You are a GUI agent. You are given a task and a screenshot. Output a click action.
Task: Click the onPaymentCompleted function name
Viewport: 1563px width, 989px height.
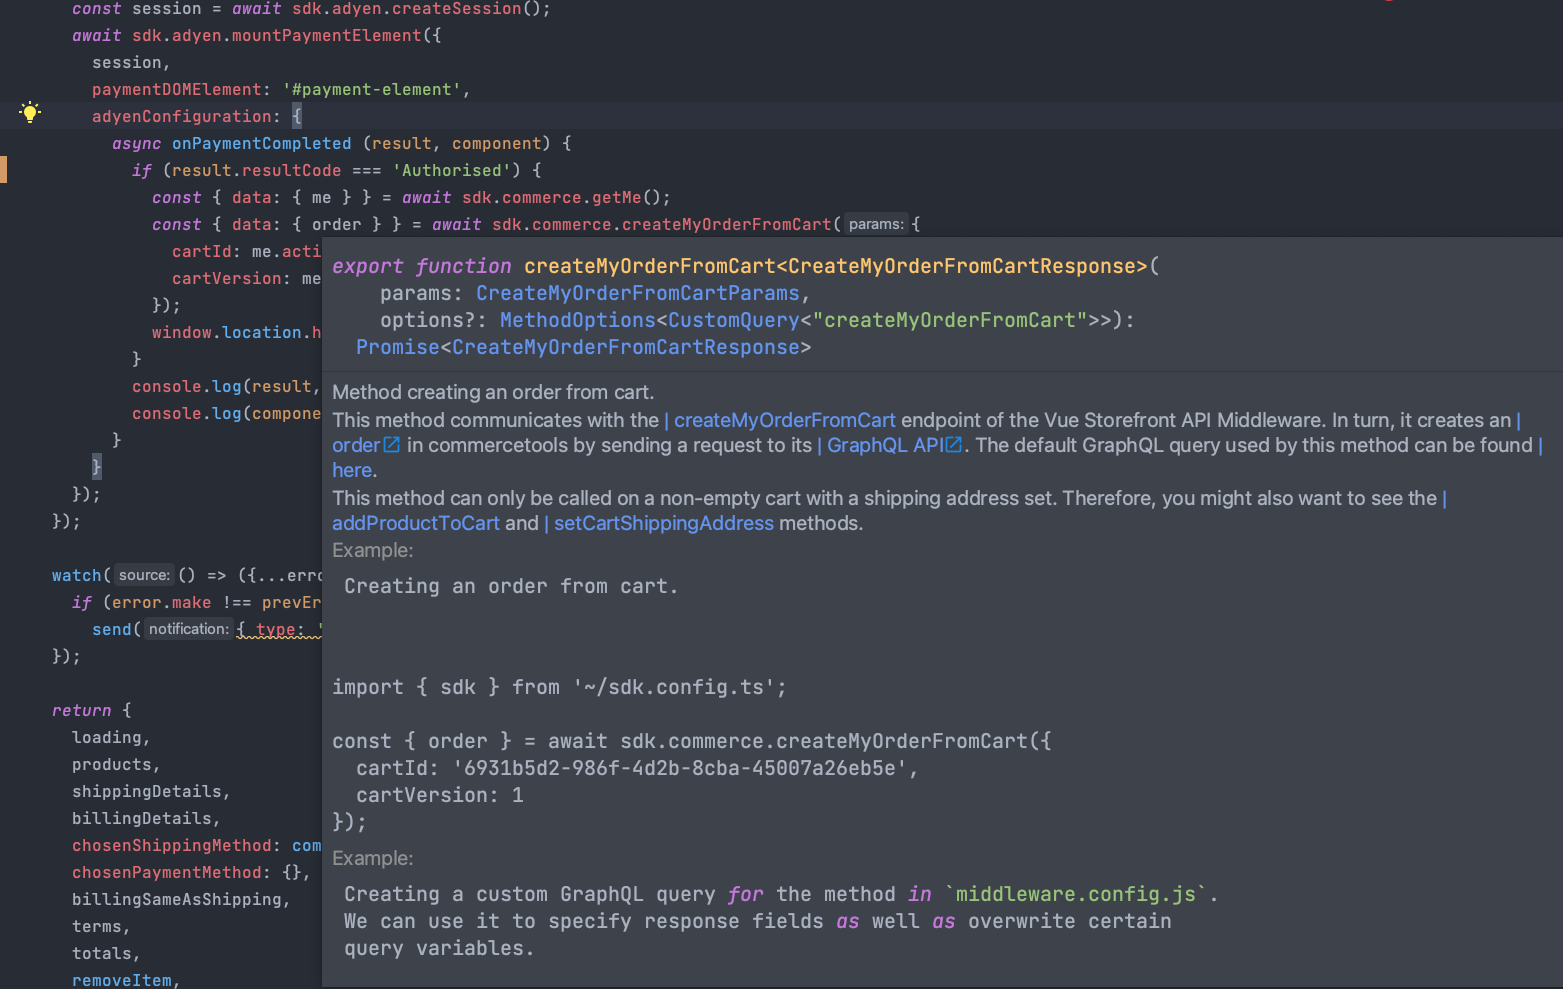[x=261, y=144]
